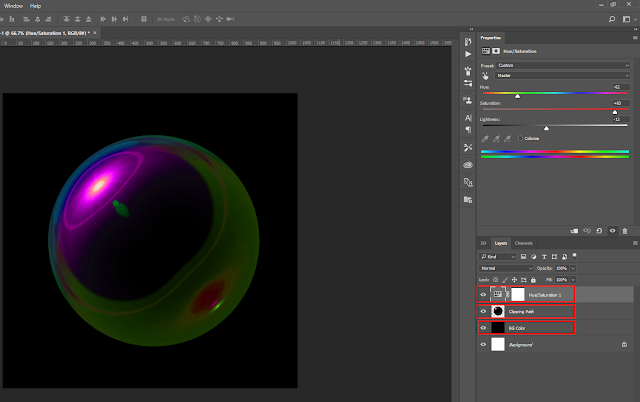Open the Master channel dropdown
640x402 pixels.
coord(563,76)
